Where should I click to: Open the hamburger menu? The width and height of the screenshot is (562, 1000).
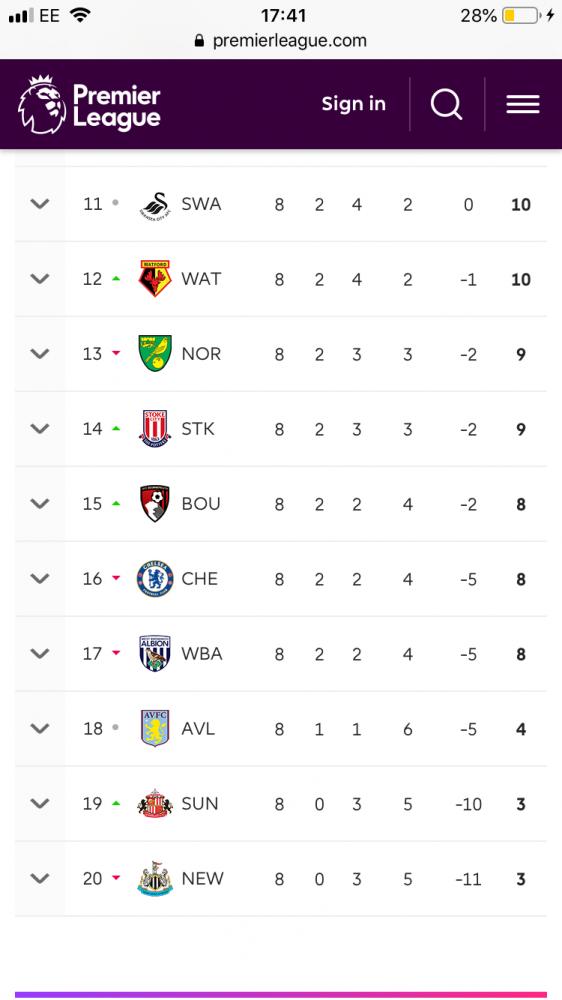523,104
